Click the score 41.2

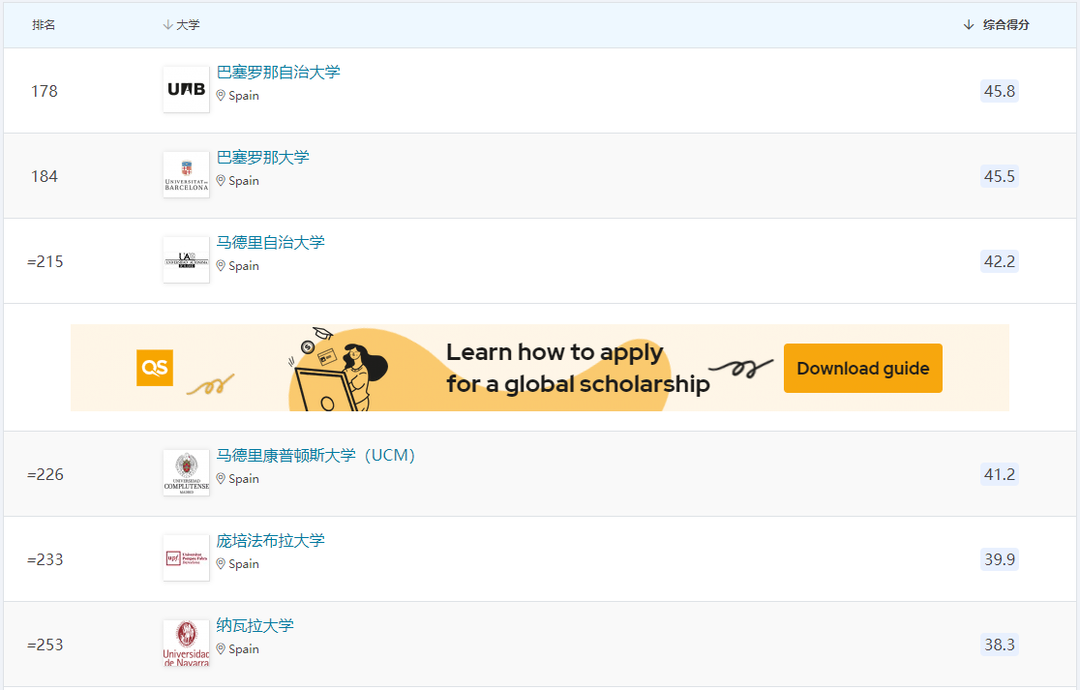click(999, 474)
